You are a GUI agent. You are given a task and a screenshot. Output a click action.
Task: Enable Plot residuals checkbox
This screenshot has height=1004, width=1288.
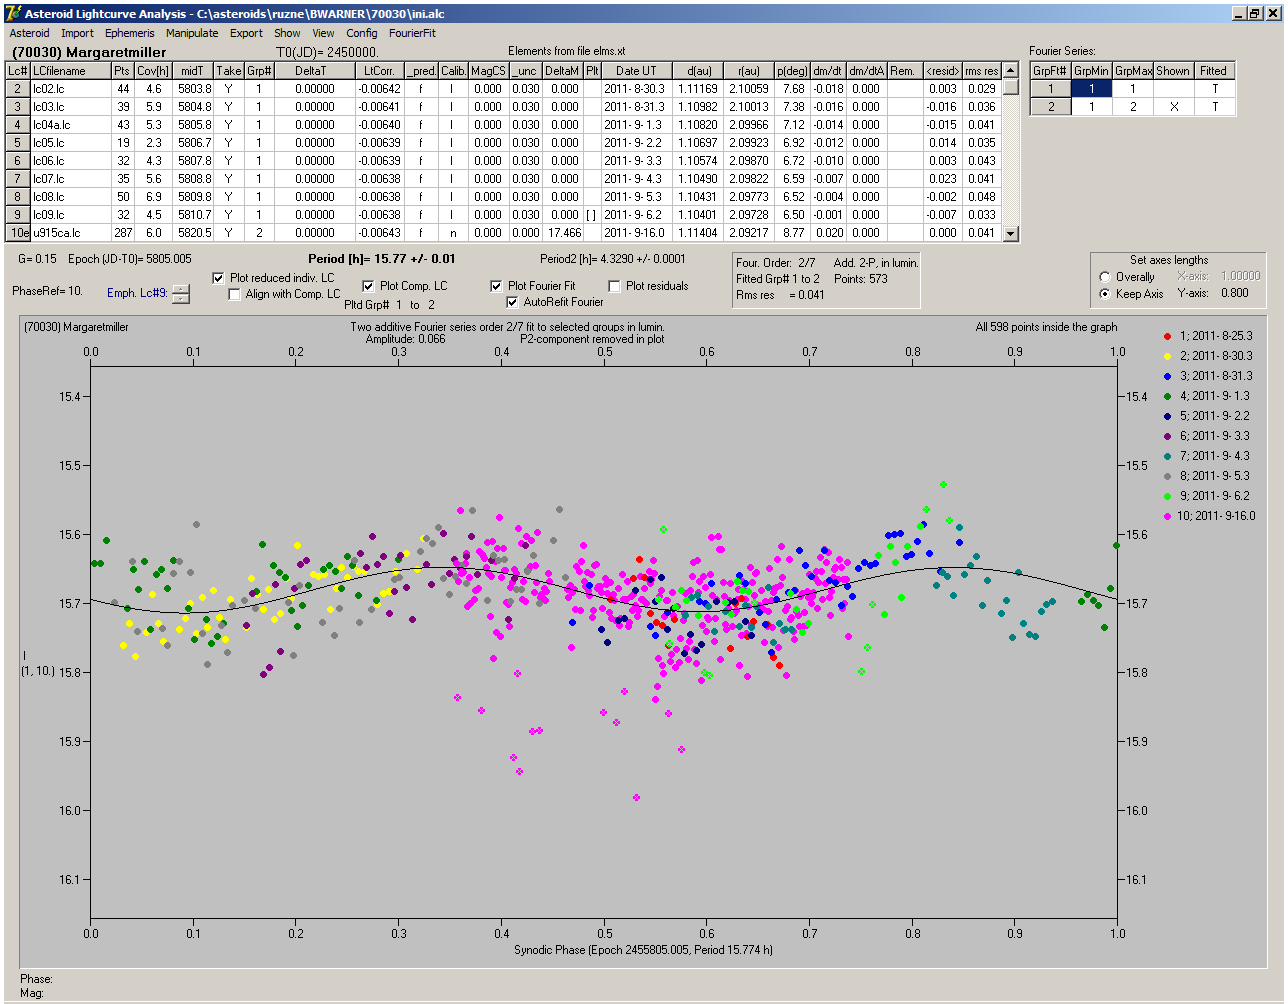pyautogui.click(x=614, y=286)
